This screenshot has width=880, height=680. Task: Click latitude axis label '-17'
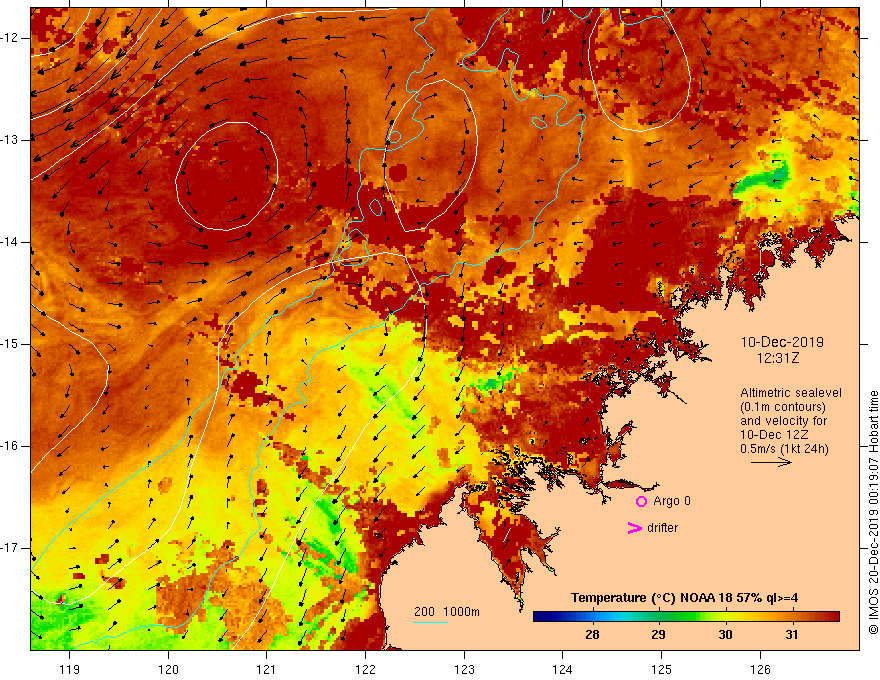point(10,548)
